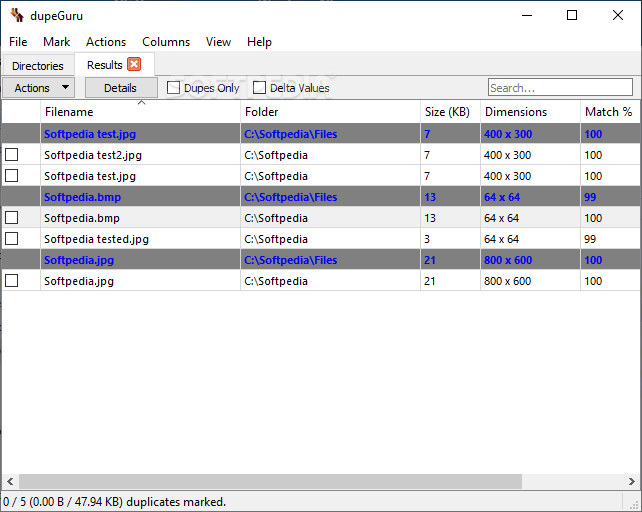
Task: Minimize the dupeGuru window
Action: pos(527,16)
